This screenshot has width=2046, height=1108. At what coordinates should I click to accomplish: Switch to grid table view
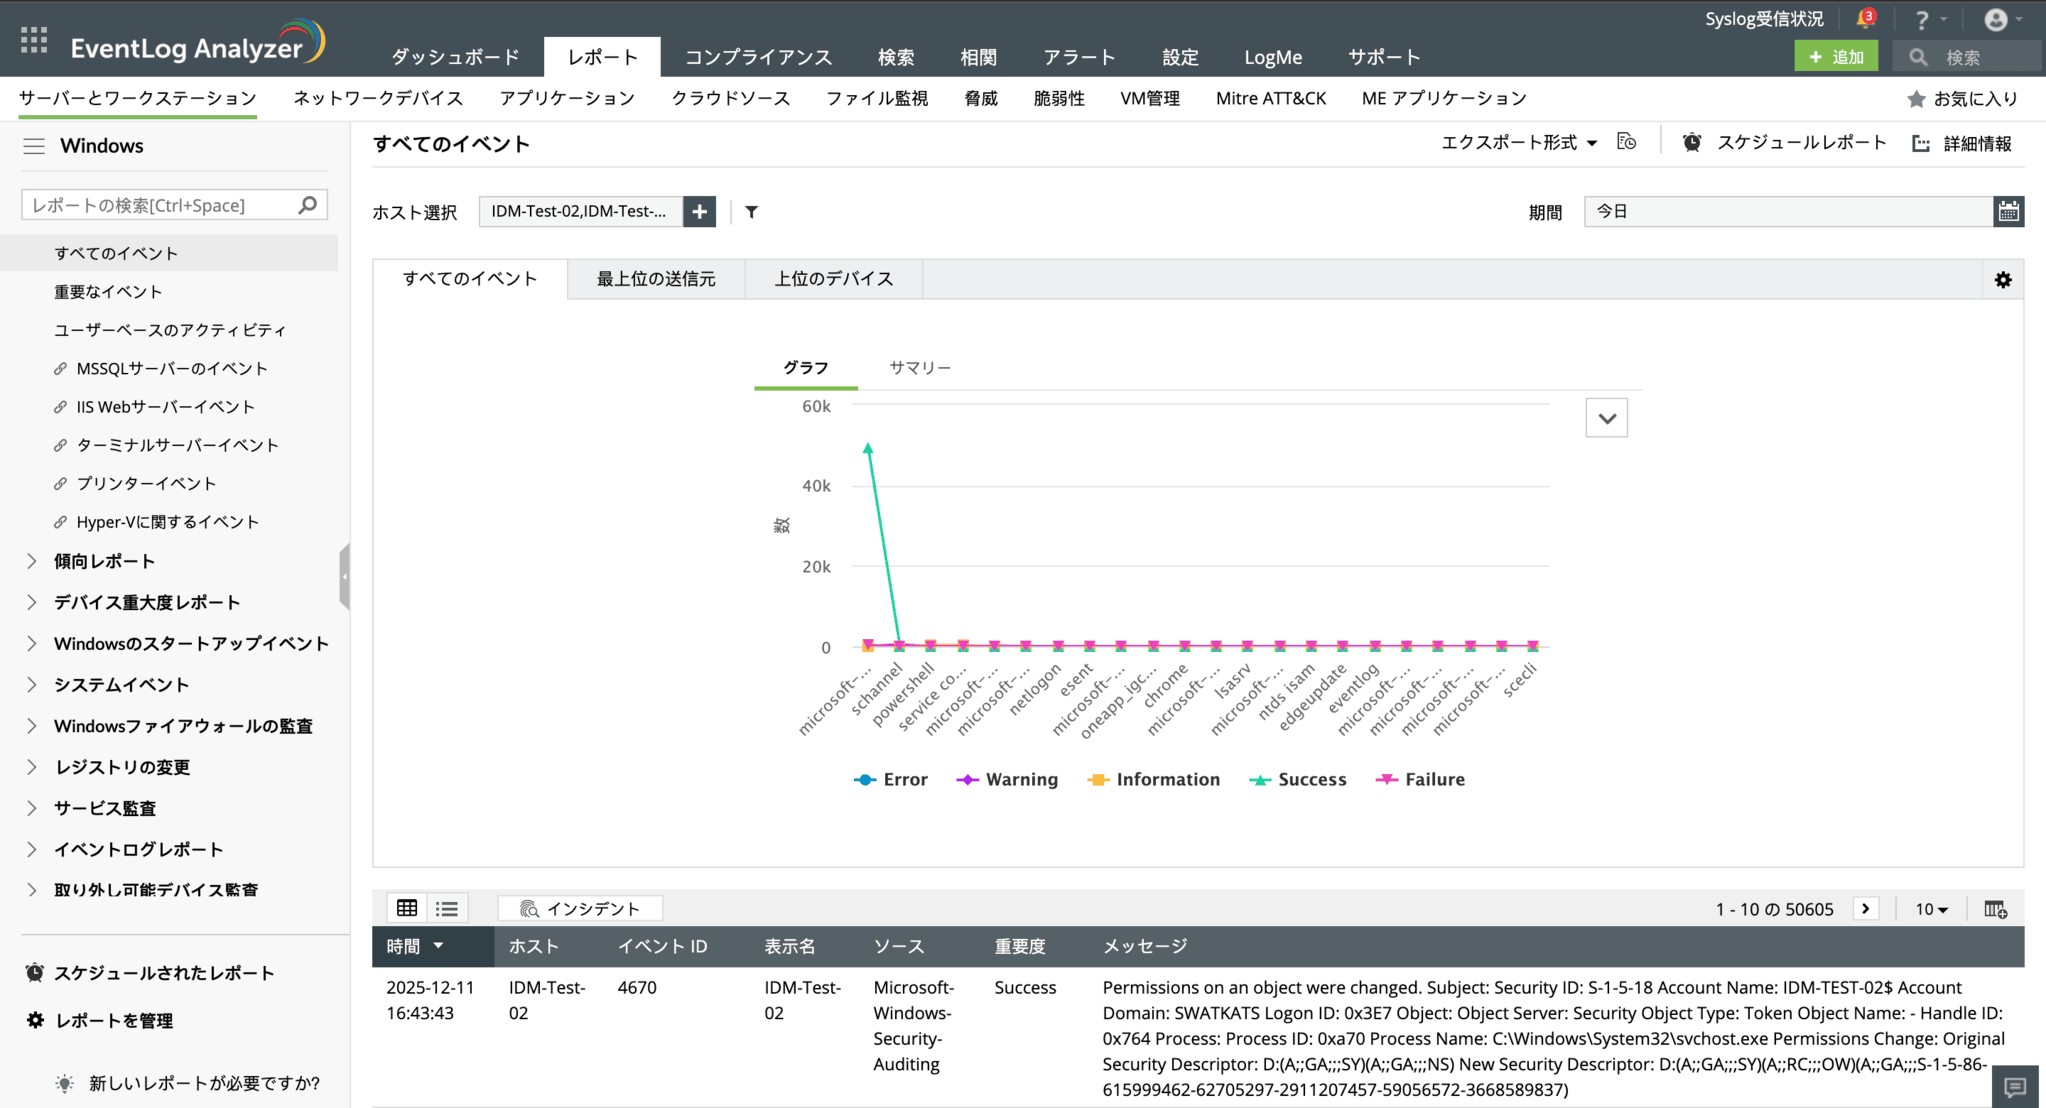[407, 908]
